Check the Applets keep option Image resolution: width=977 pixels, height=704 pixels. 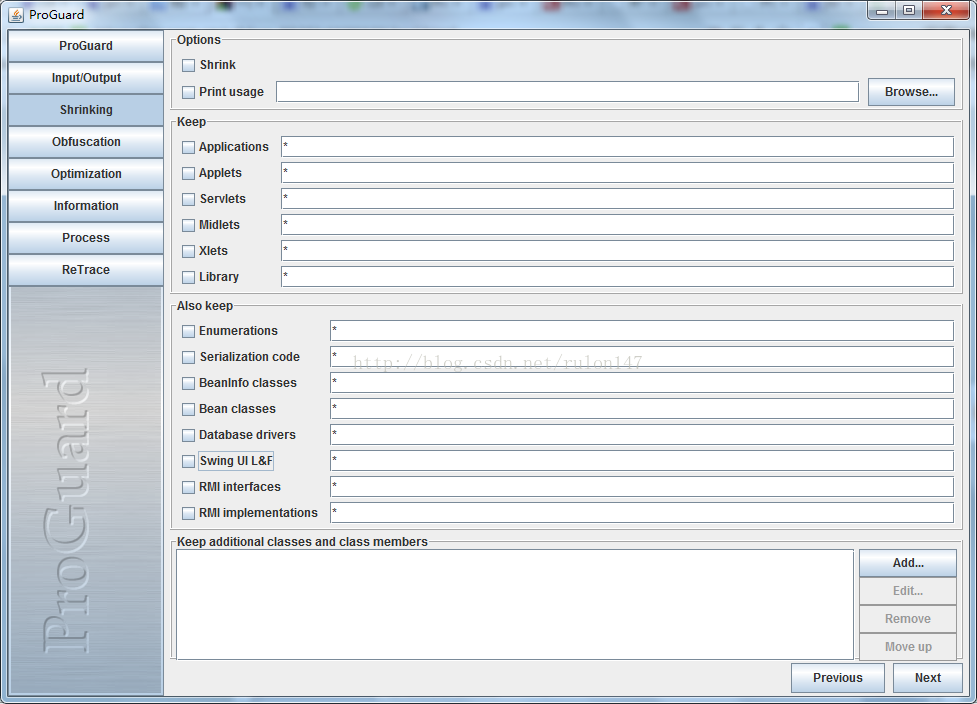tap(188, 173)
